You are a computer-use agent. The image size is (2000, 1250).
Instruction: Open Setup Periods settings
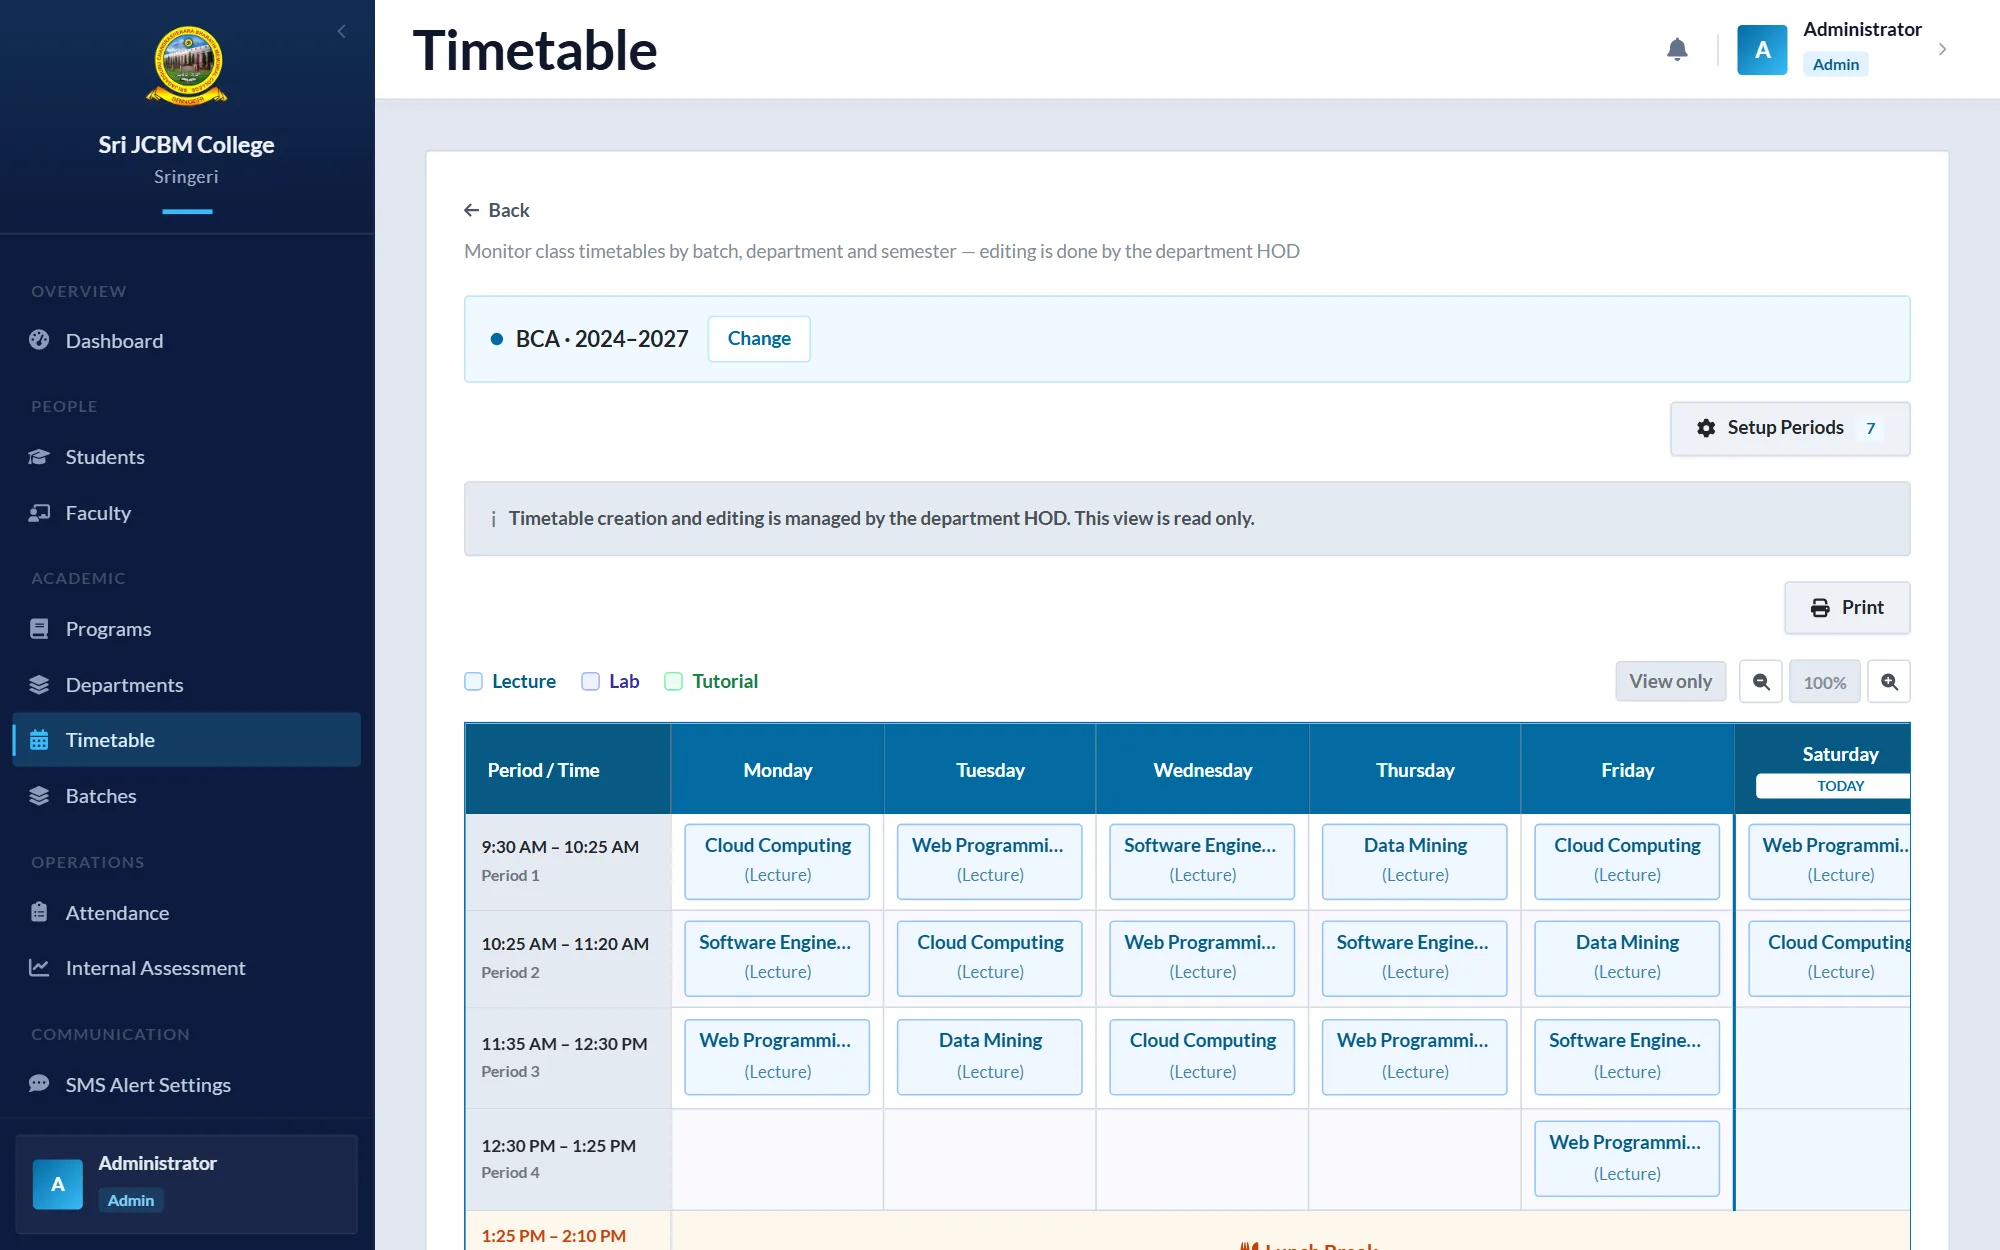tap(1790, 428)
